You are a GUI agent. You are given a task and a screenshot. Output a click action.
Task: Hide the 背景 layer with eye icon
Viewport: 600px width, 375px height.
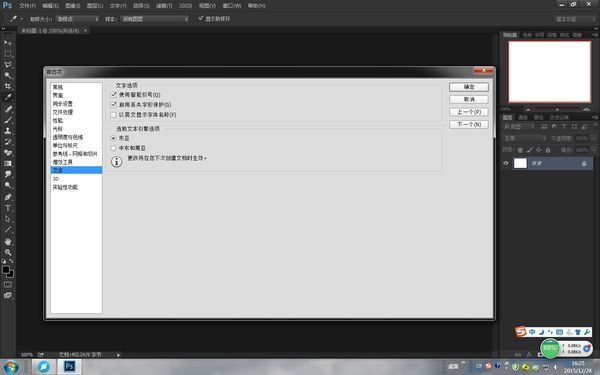506,163
